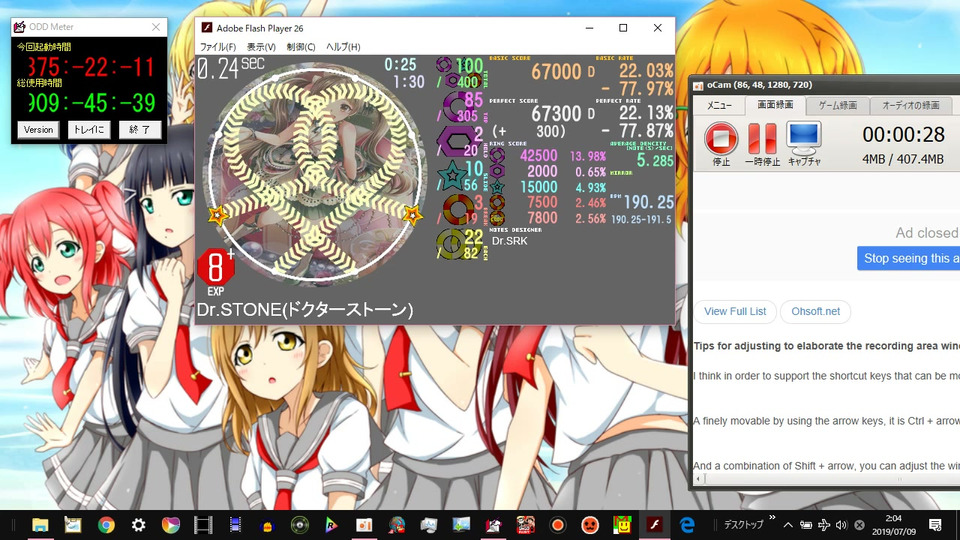Click the taskbar clock showing 2:04
The width and height of the screenshot is (960, 540).
(894, 525)
